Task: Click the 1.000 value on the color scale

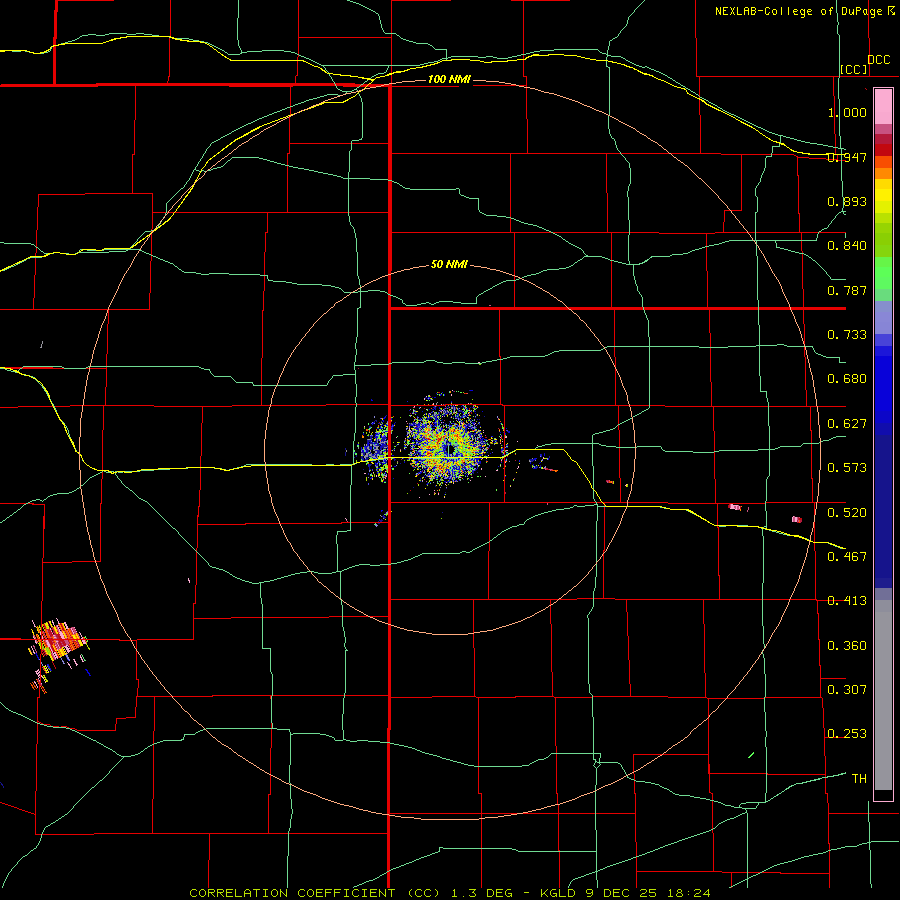Action: pos(847,112)
